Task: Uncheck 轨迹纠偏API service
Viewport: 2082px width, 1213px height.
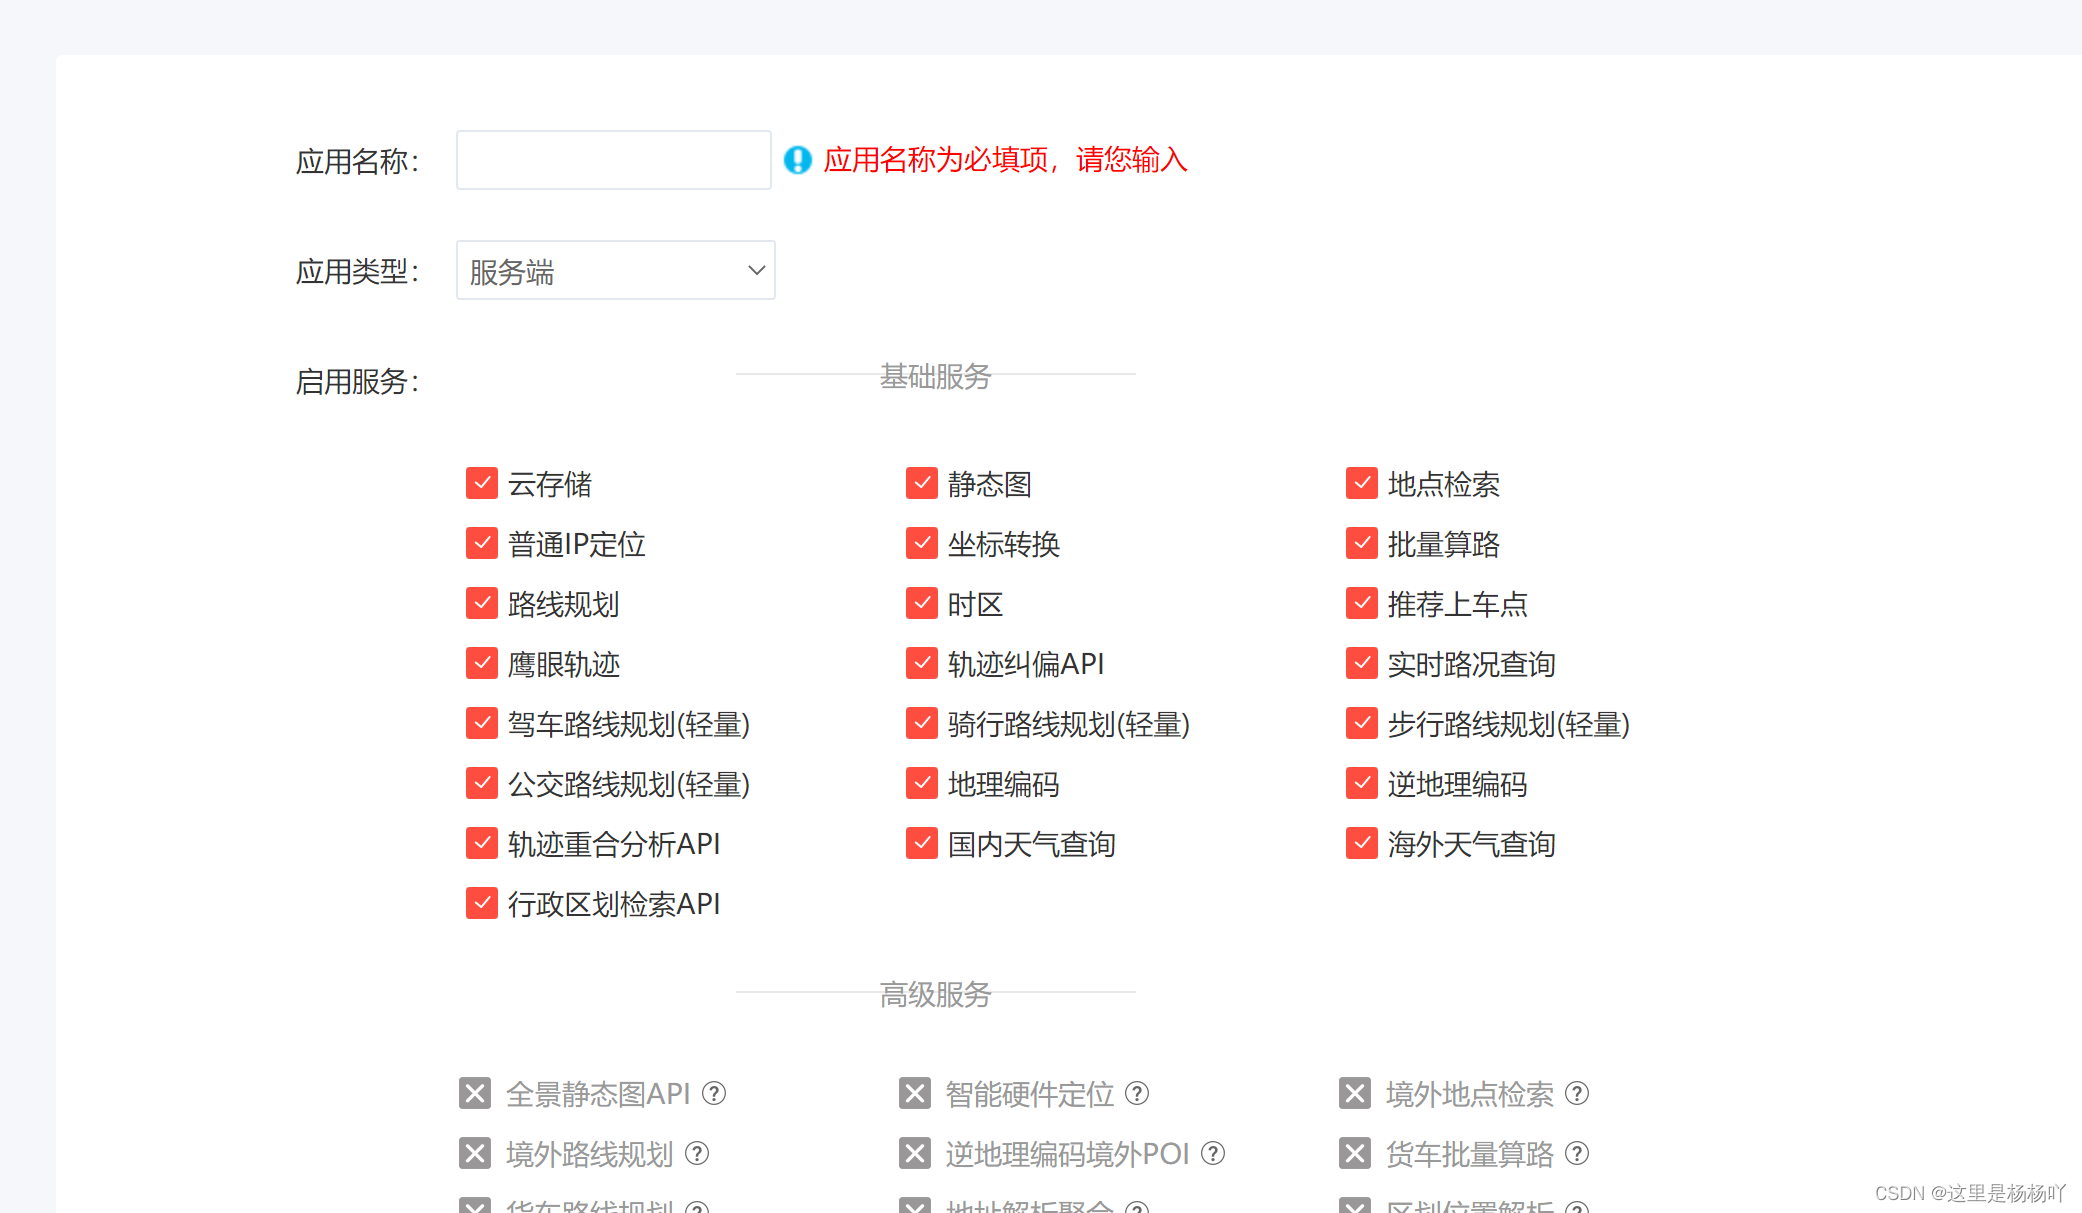Action: (922, 663)
